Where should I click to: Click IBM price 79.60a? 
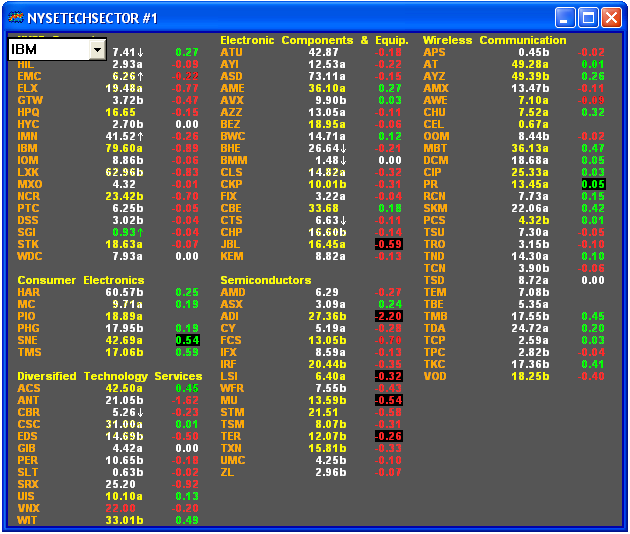click(124, 148)
